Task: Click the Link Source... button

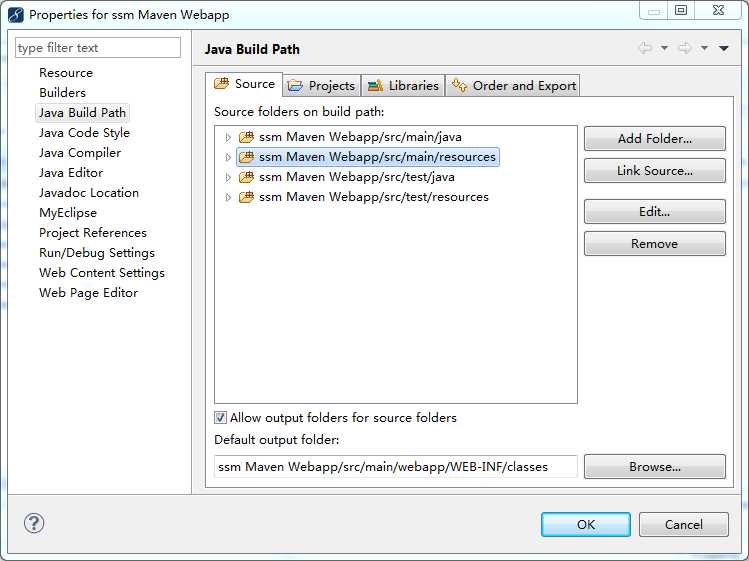Action: pyautogui.click(x=655, y=171)
